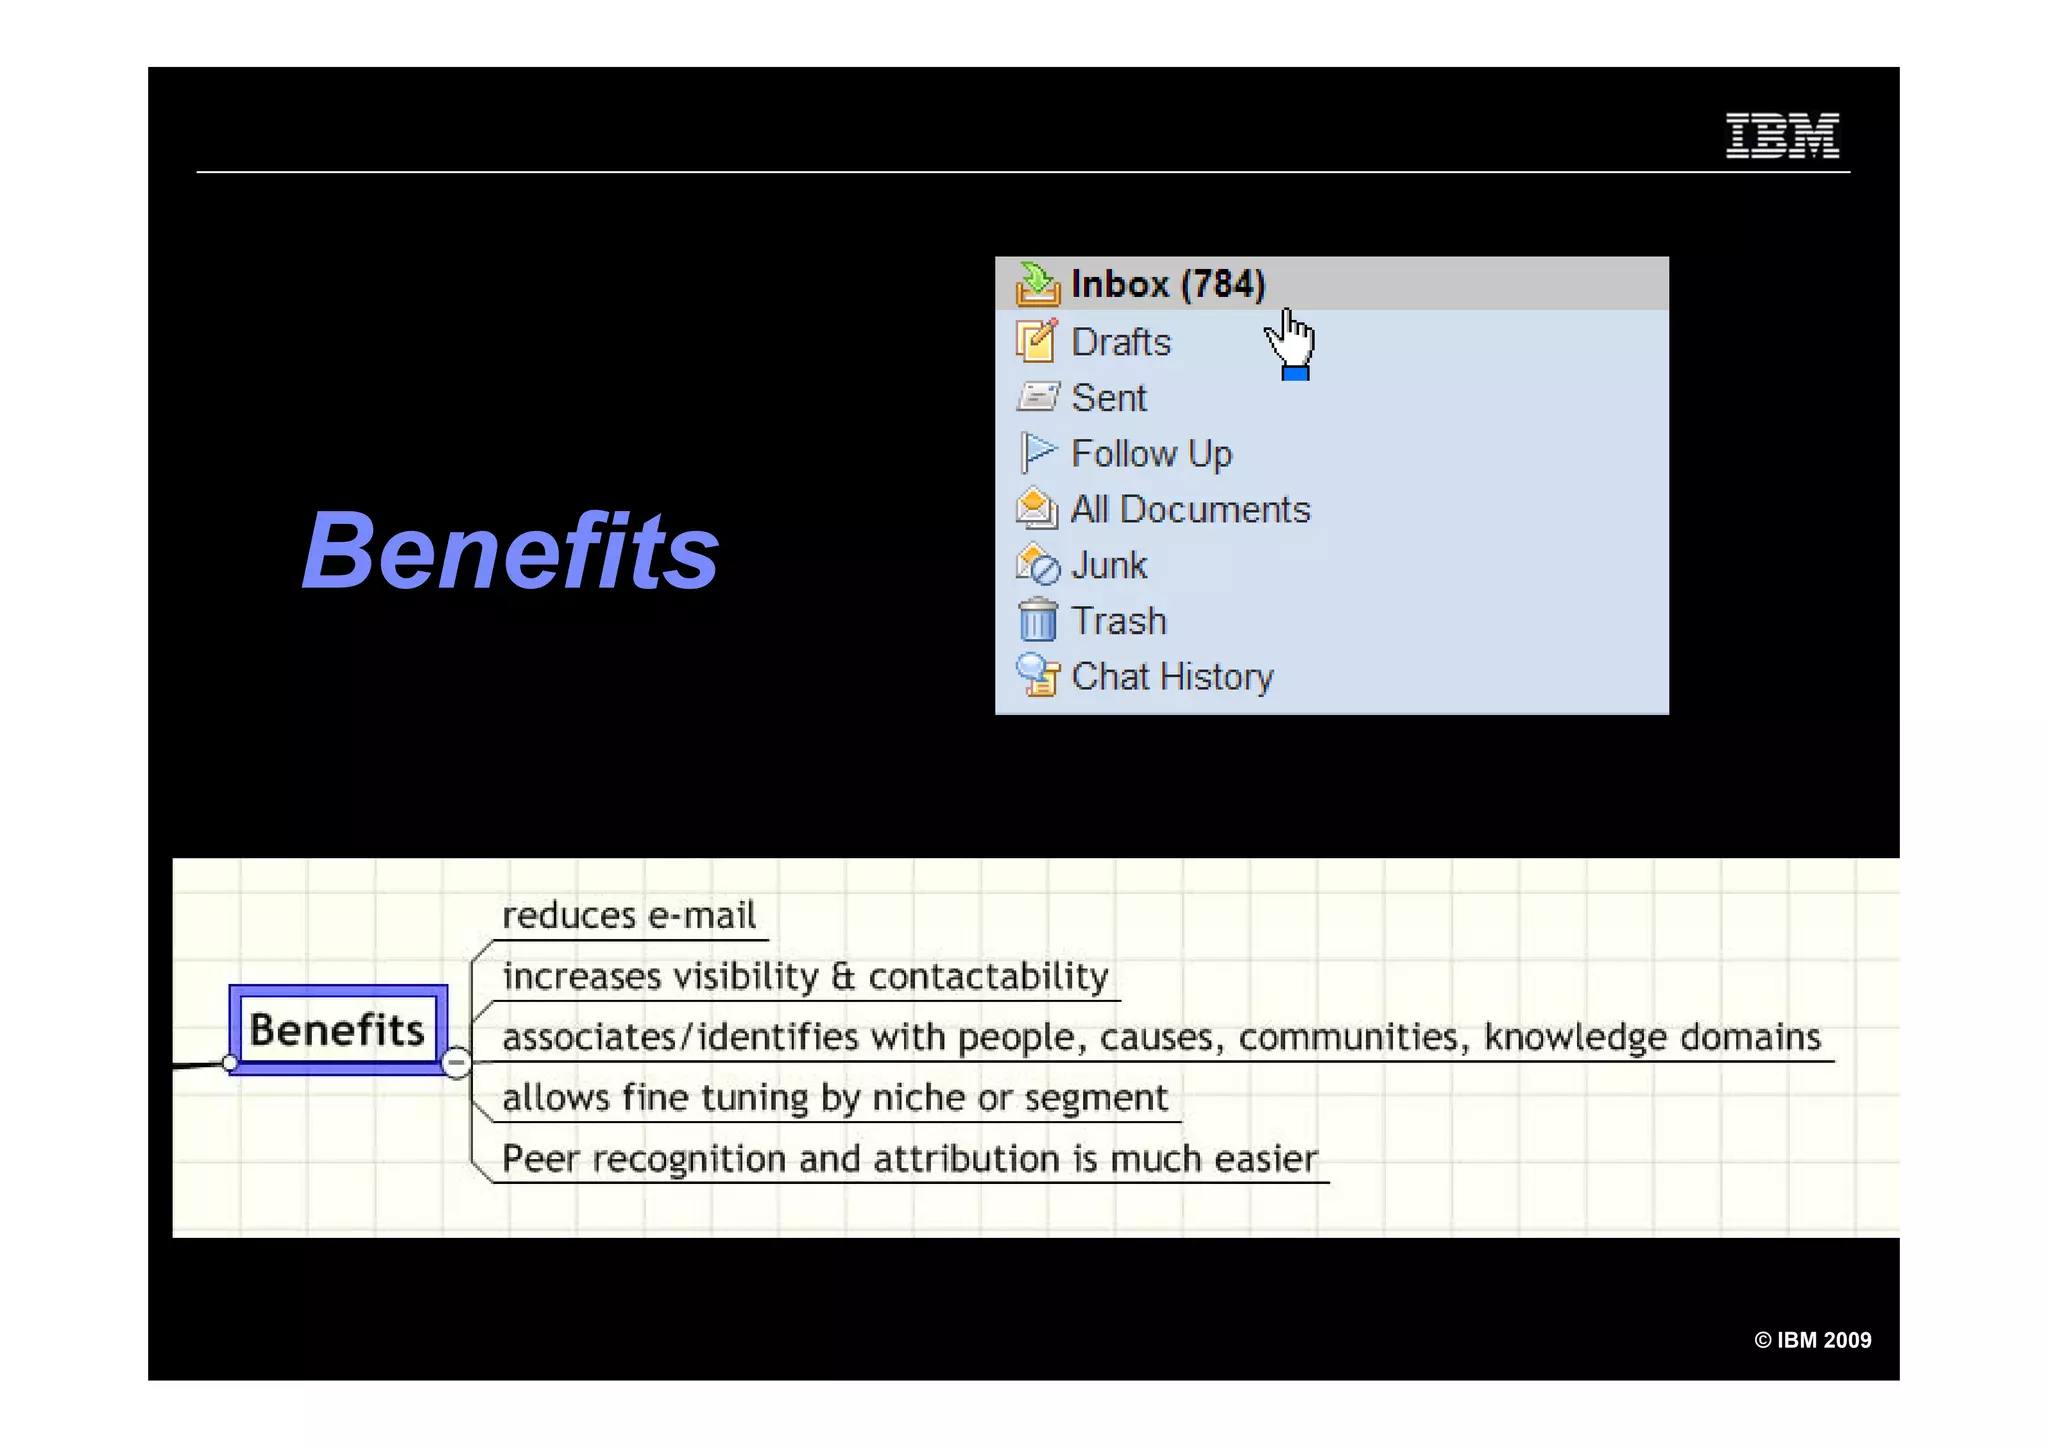
Task: Select 'allows fine tuning by niche' branch
Action: (835, 1098)
